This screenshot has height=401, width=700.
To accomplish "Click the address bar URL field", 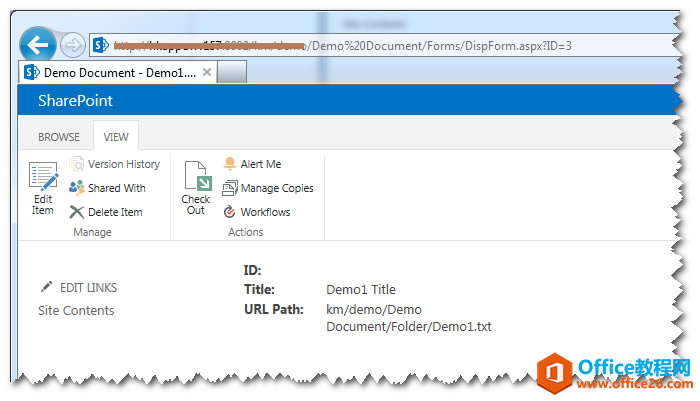I will coord(384,45).
